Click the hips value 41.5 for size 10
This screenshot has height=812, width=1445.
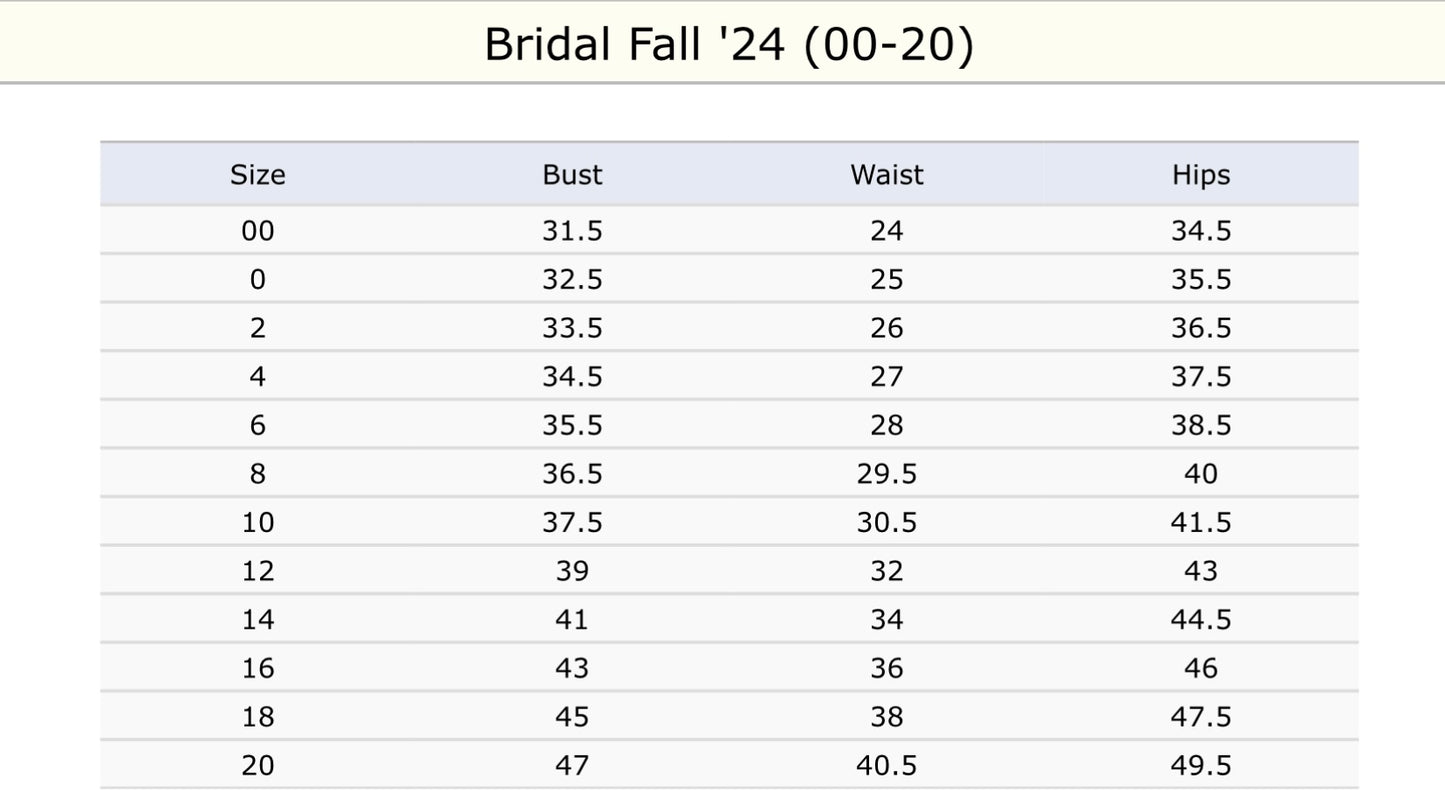pyautogui.click(x=1200, y=523)
